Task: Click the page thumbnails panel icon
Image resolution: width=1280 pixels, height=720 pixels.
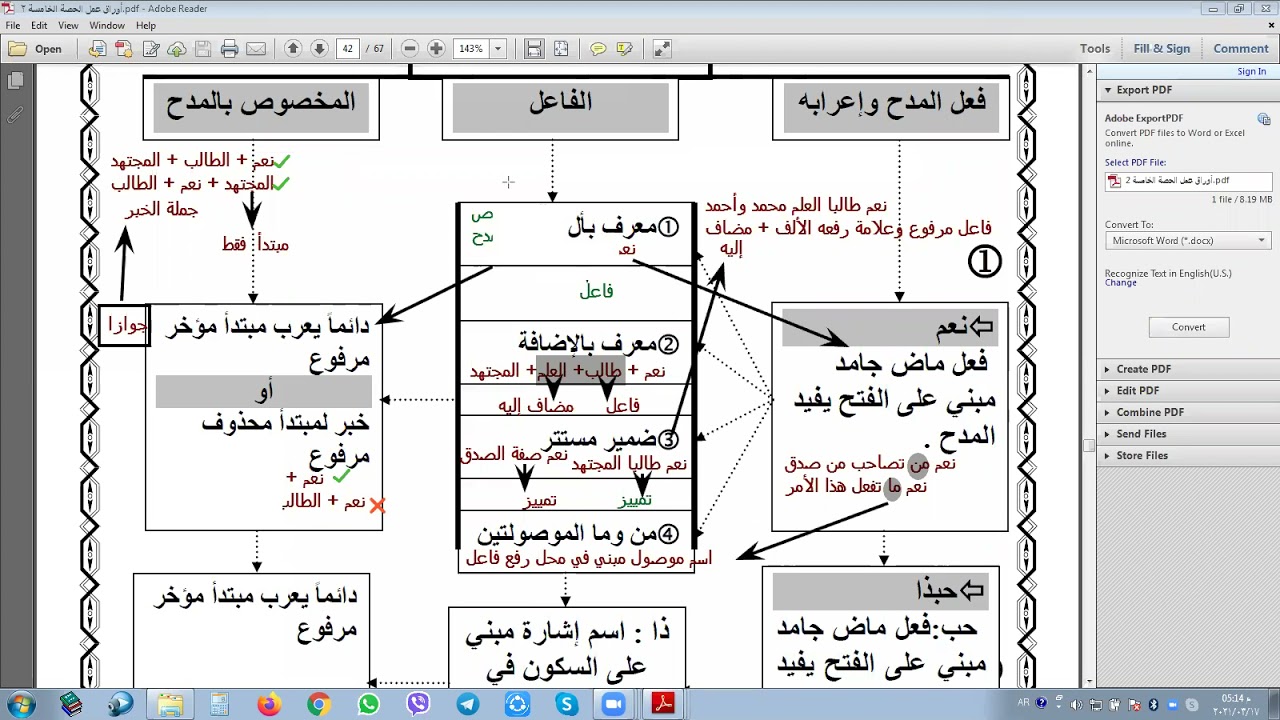Action: [x=15, y=80]
